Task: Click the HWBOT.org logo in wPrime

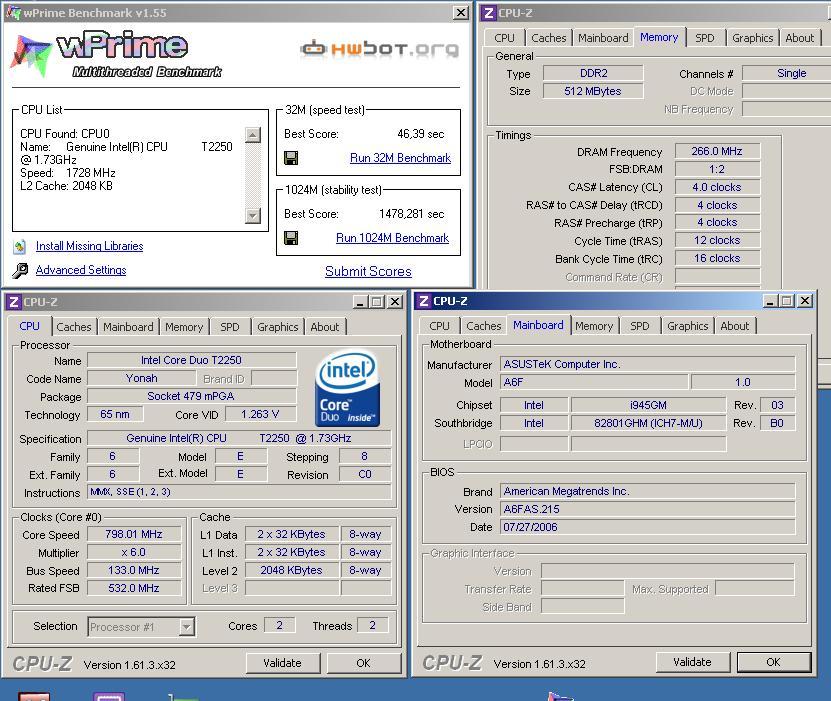Action: pos(379,49)
